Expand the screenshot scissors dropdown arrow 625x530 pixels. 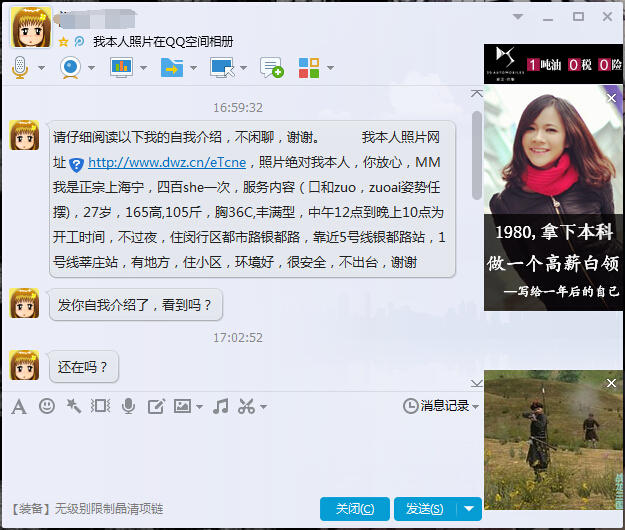coord(263,407)
